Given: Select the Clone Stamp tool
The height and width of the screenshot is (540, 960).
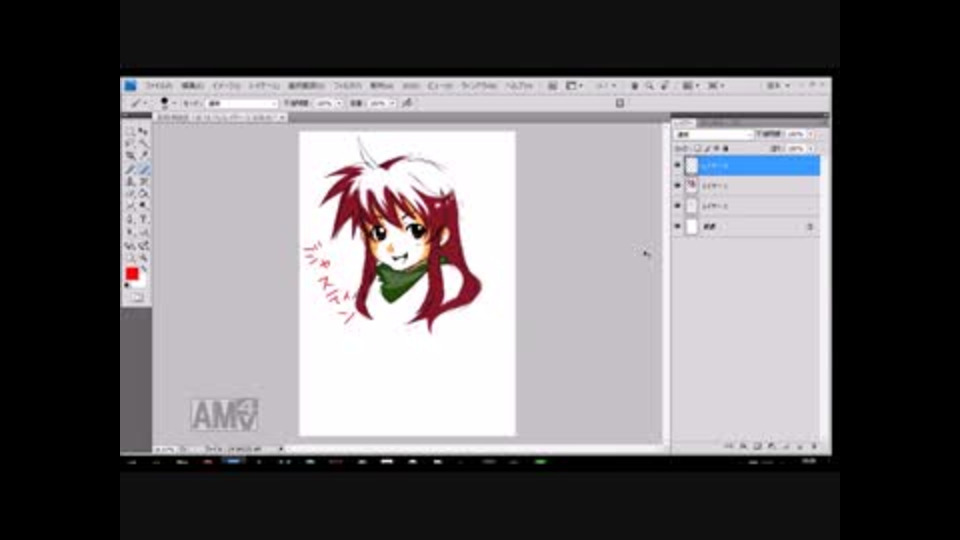Looking at the screenshot, I should (130, 181).
